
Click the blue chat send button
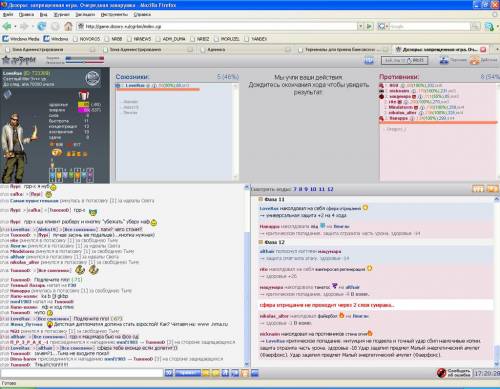pyautogui.click(x=188, y=373)
